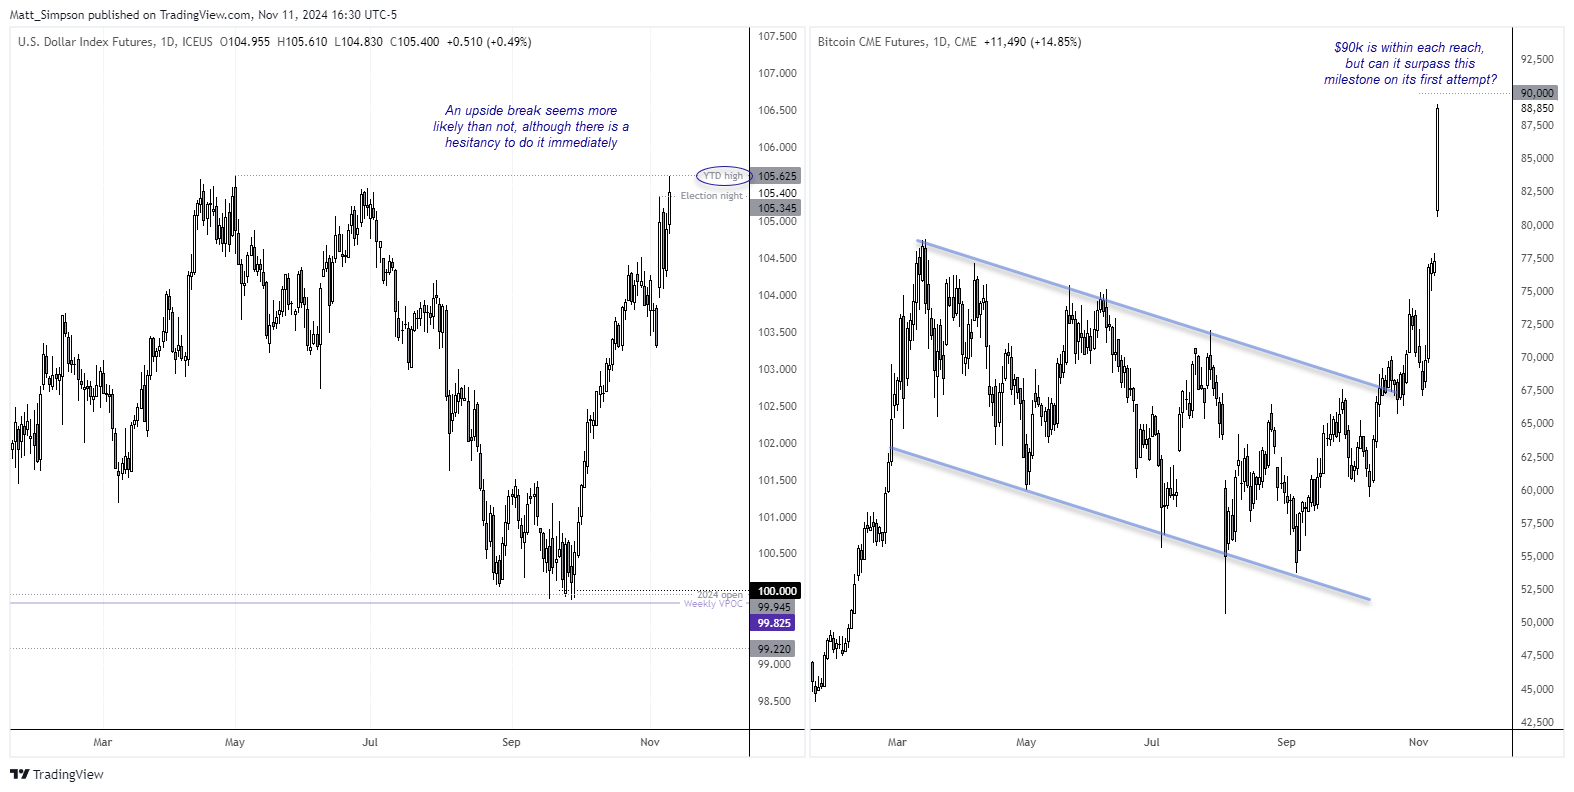Click the 2024 open line label
Image resolution: width=1574 pixels, height=792 pixels.
[x=720, y=595]
